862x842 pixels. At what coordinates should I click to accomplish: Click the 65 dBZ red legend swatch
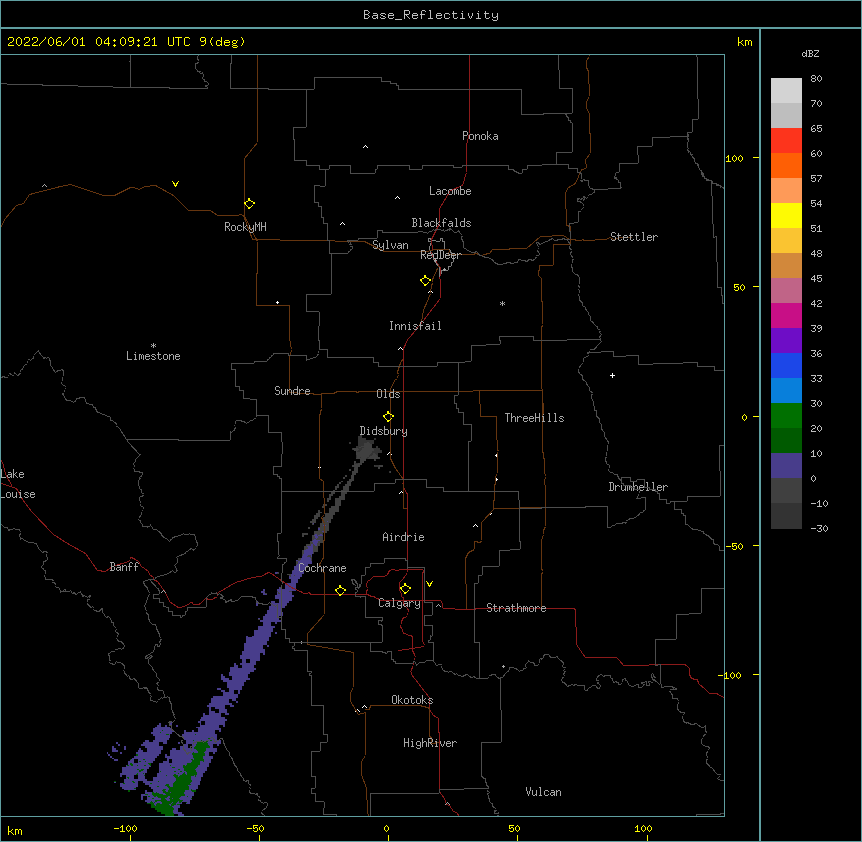coord(786,141)
